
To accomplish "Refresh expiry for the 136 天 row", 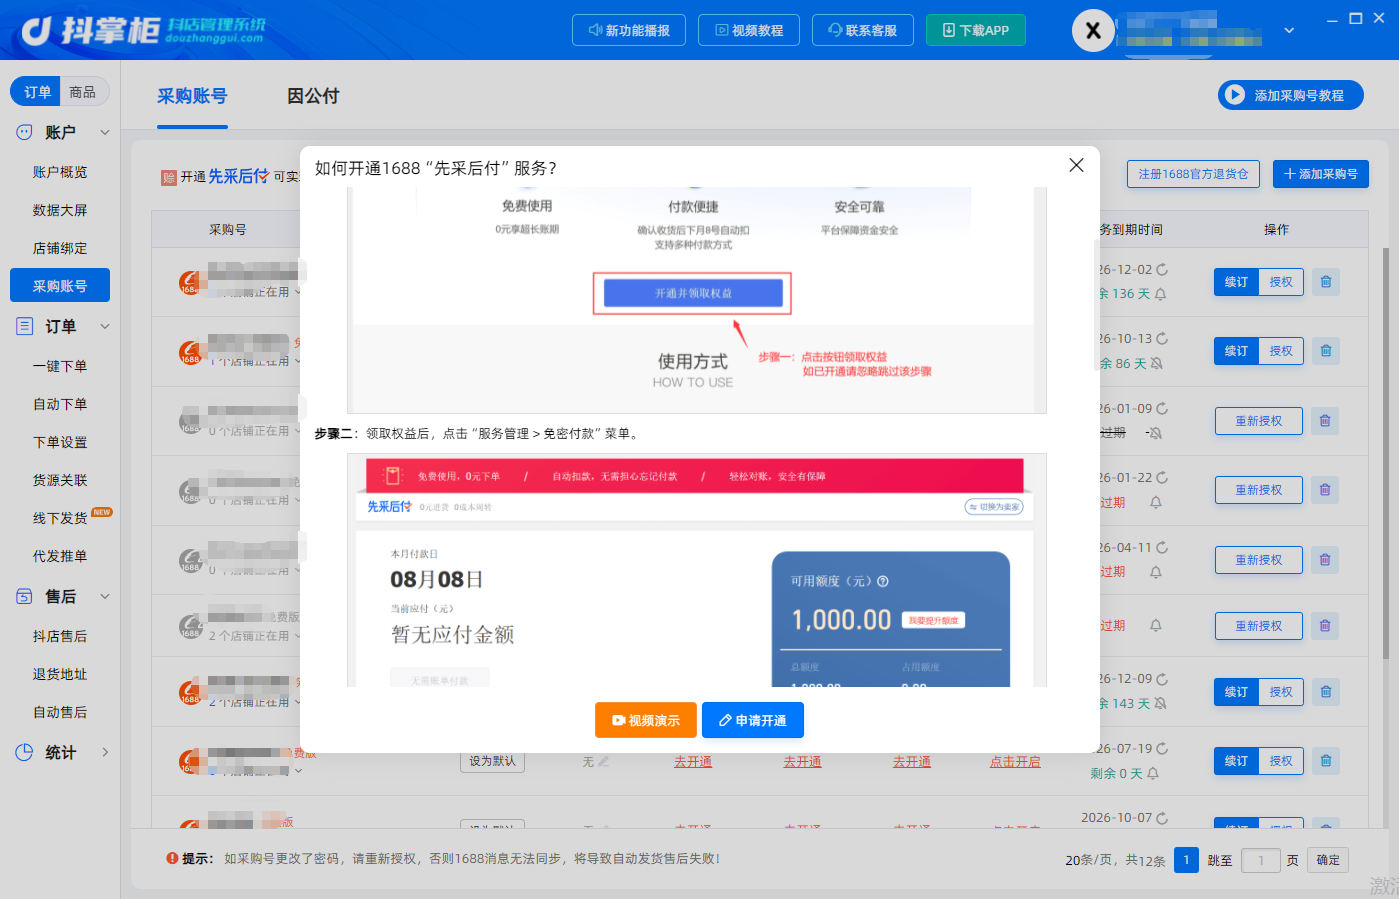I will click(x=1162, y=270).
